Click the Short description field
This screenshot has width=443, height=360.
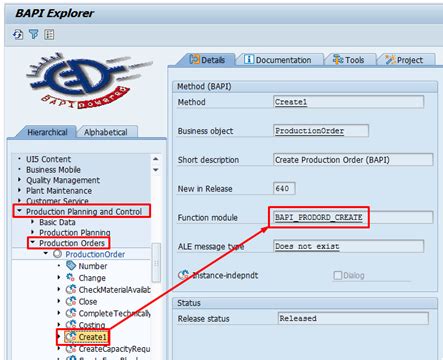click(x=353, y=160)
